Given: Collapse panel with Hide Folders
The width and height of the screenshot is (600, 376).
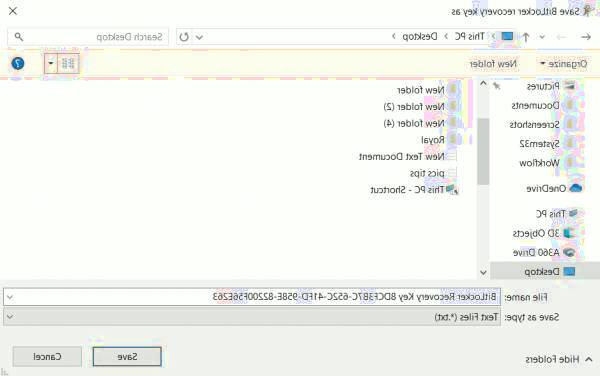Looking at the screenshot, I should pyautogui.click(x=559, y=360).
